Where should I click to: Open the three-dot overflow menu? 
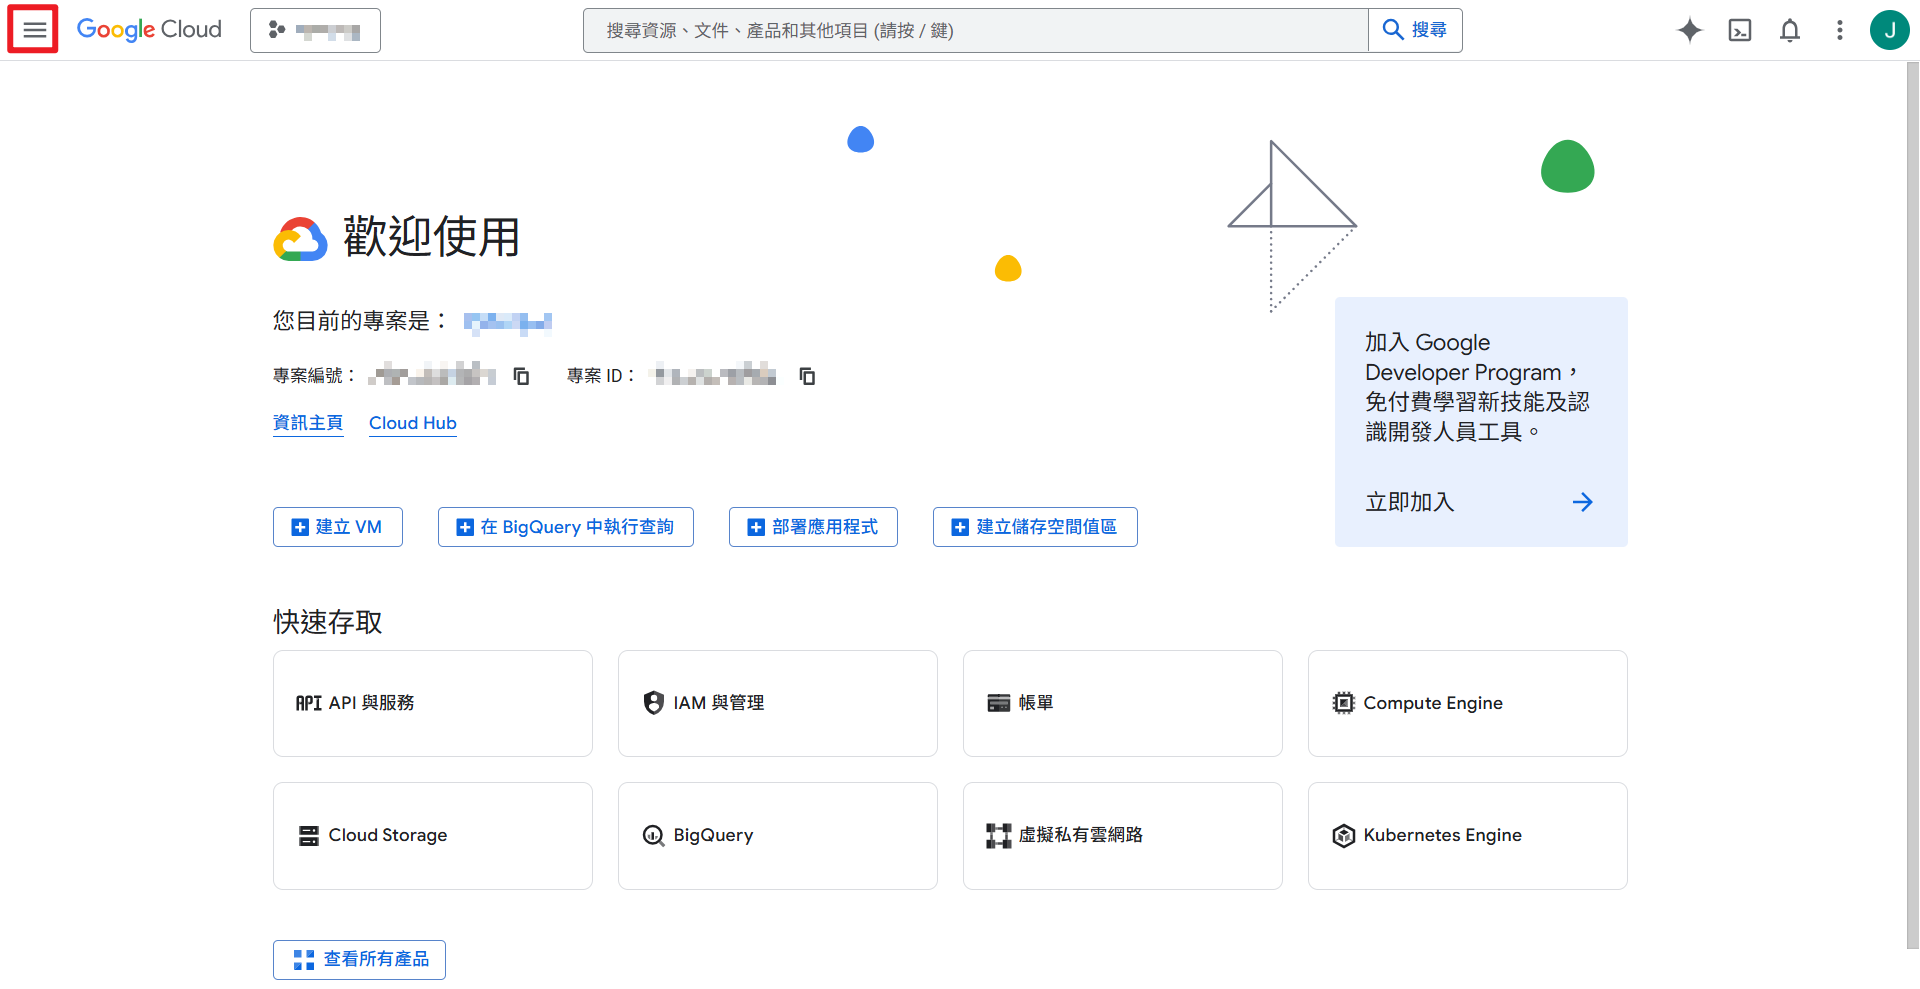tap(1839, 30)
